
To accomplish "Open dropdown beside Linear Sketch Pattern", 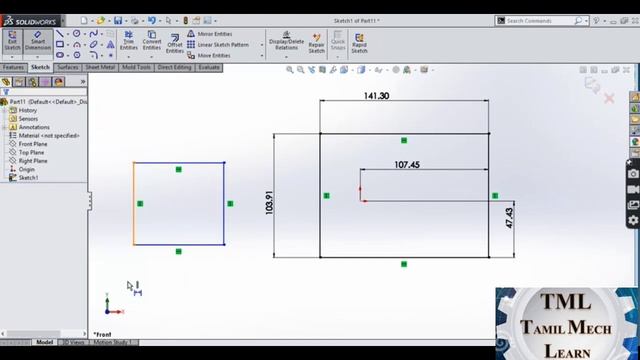I will click(x=262, y=45).
